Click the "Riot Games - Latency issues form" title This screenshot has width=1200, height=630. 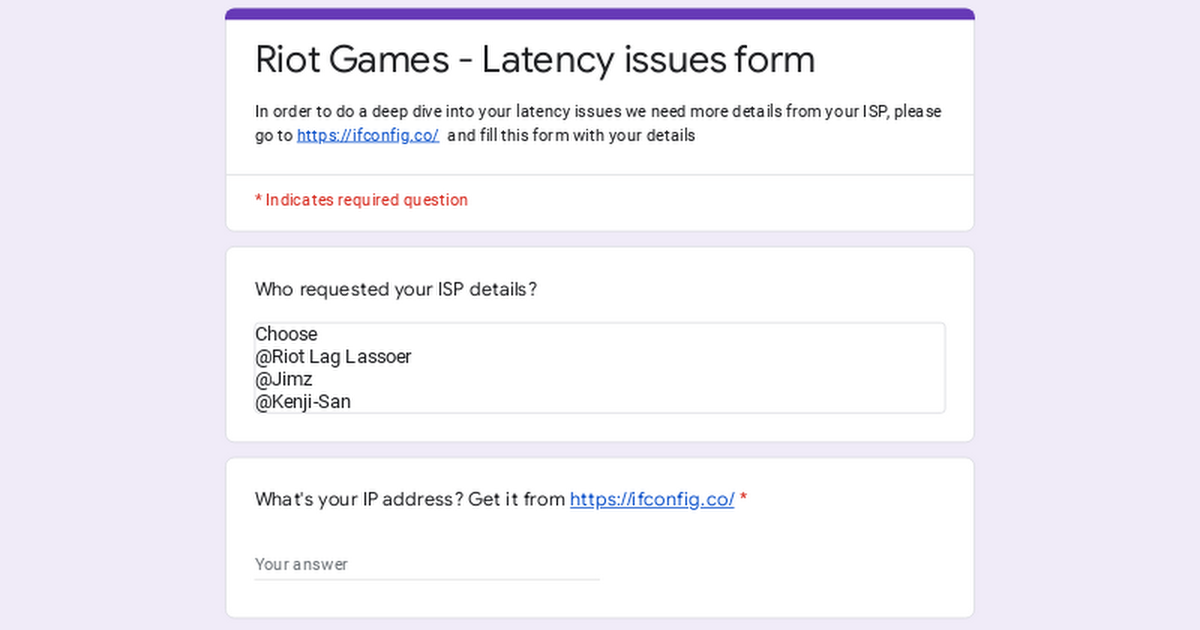coord(535,60)
